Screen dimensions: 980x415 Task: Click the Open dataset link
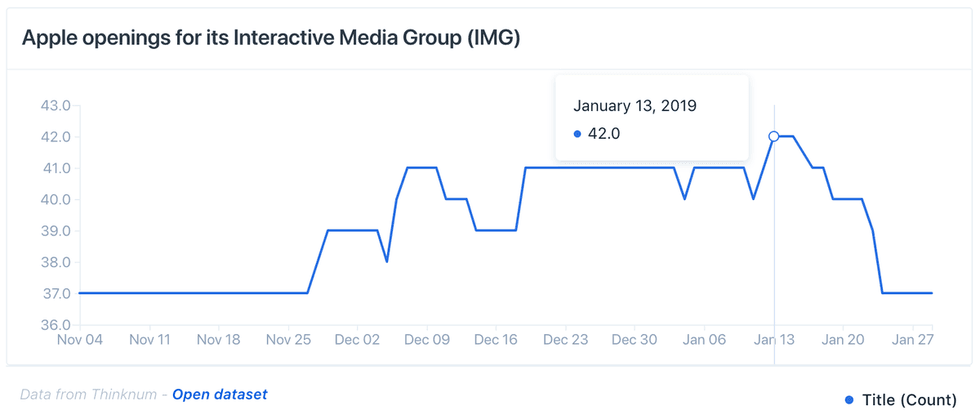pyautogui.click(x=220, y=394)
